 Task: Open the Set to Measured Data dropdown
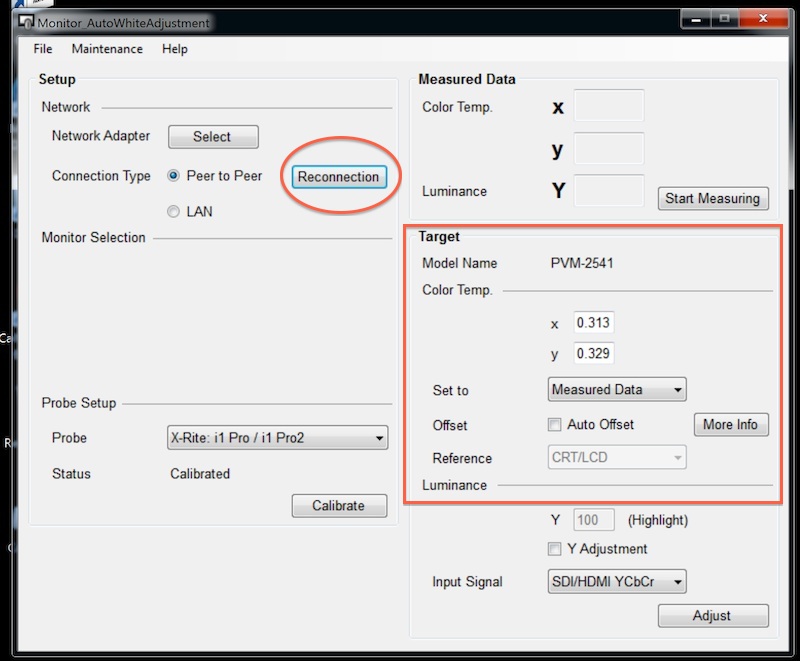point(617,389)
